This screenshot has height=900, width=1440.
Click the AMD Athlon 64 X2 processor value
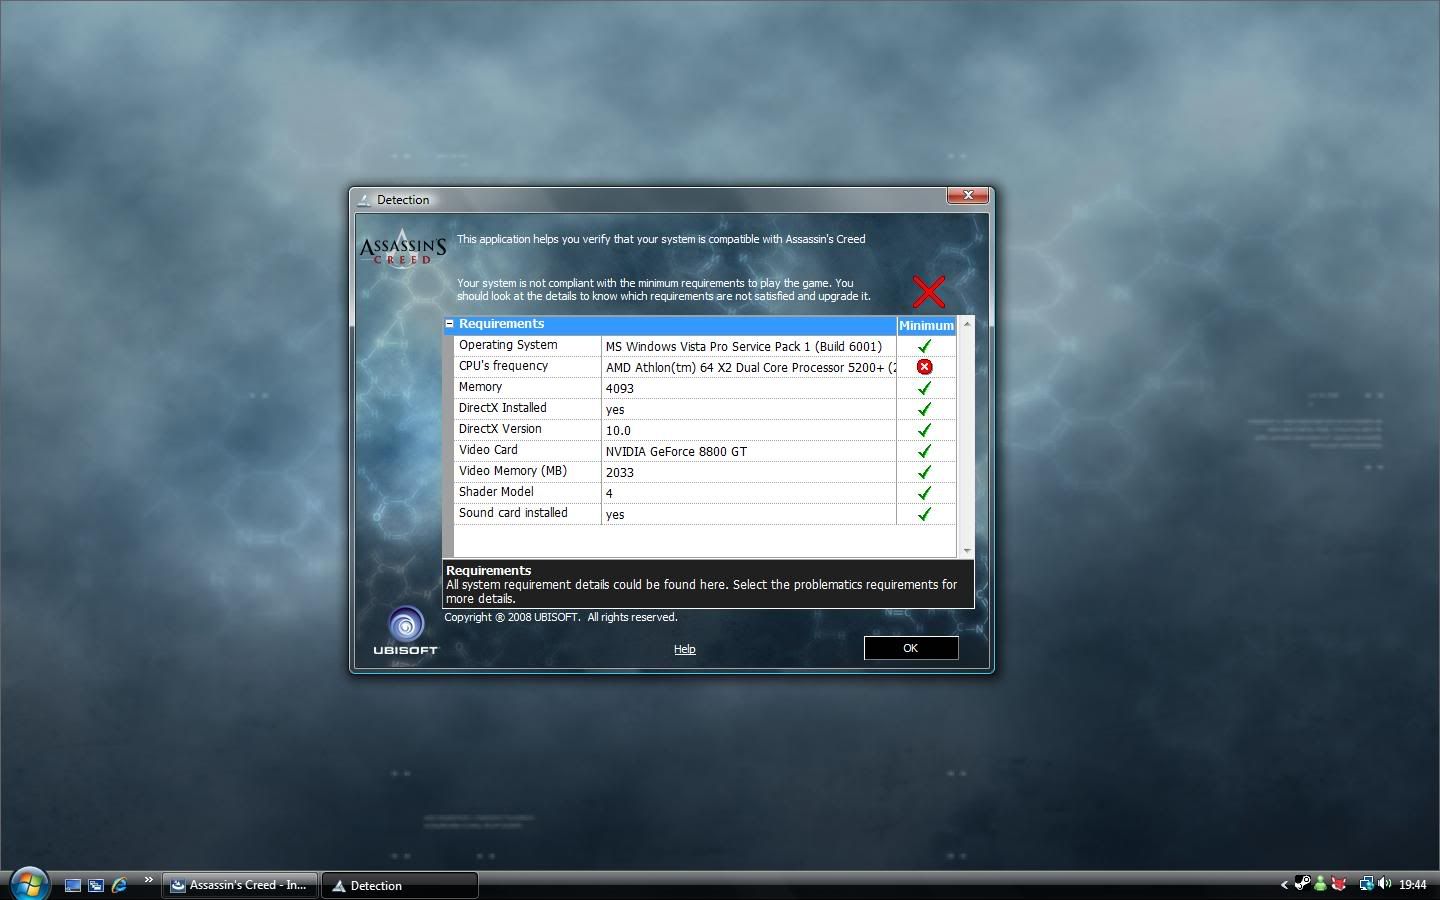click(x=750, y=368)
